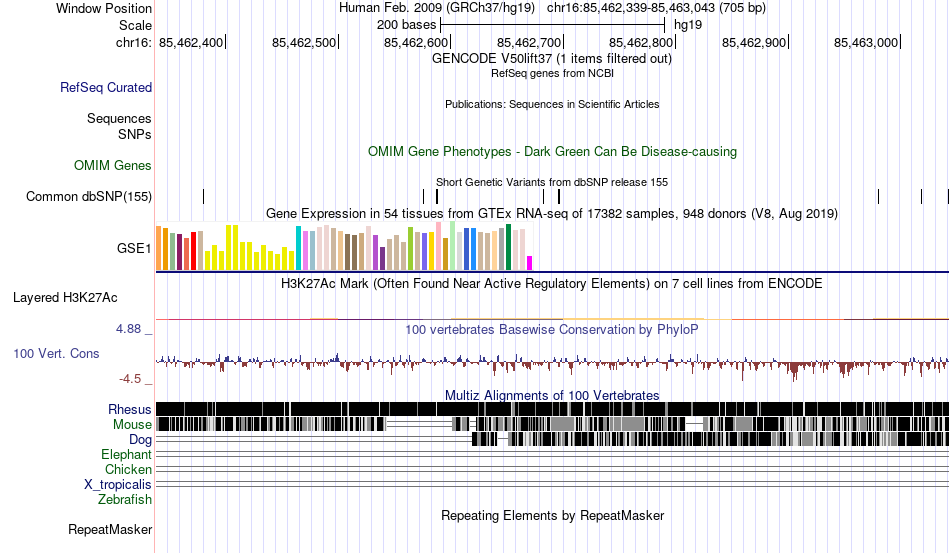Click the -4.5 PhyloP lower value

click(130, 379)
